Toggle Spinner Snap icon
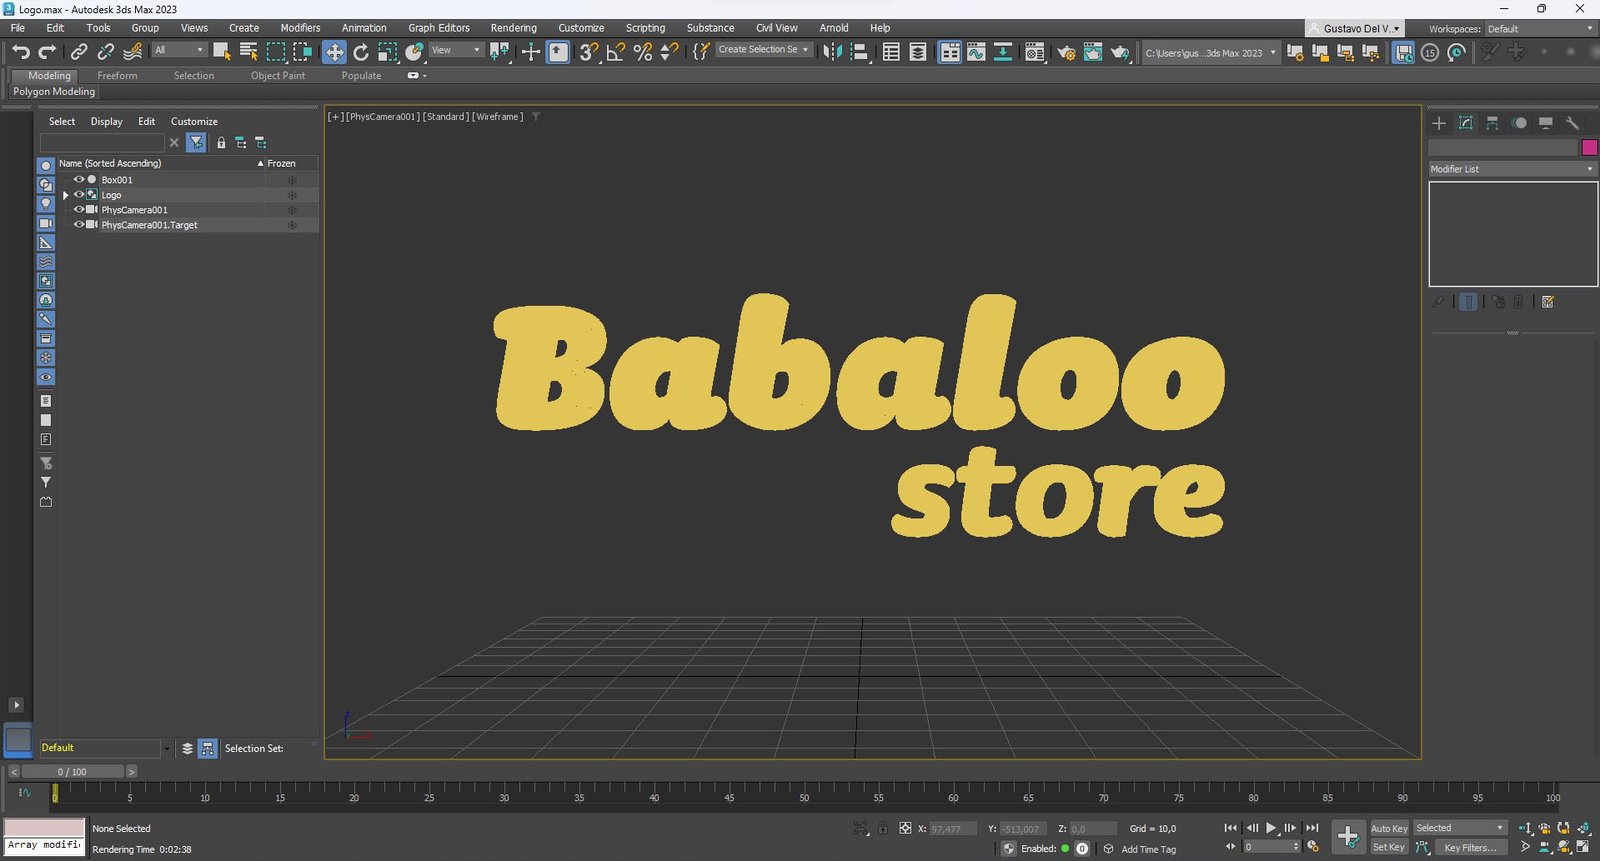1600x861 pixels. (670, 51)
